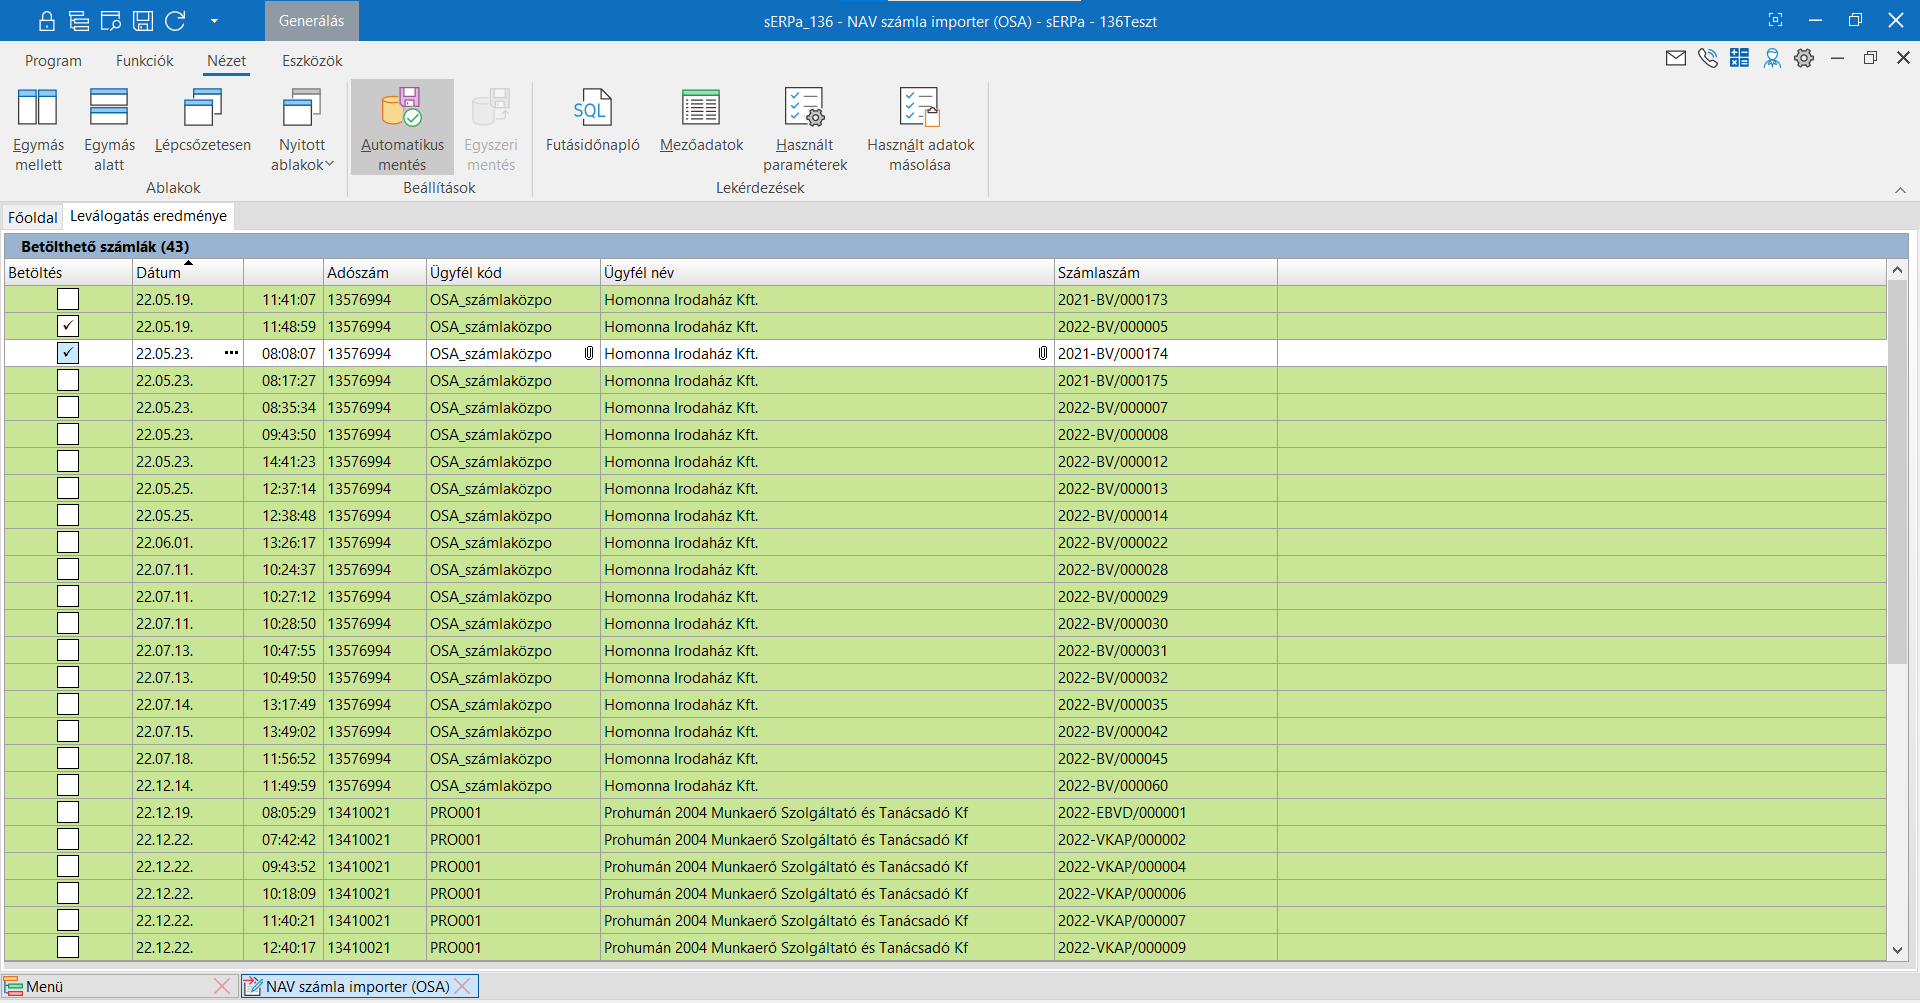Check the box for invoice 2021-BV/000173
This screenshot has width=1920, height=1003.
click(x=68, y=299)
